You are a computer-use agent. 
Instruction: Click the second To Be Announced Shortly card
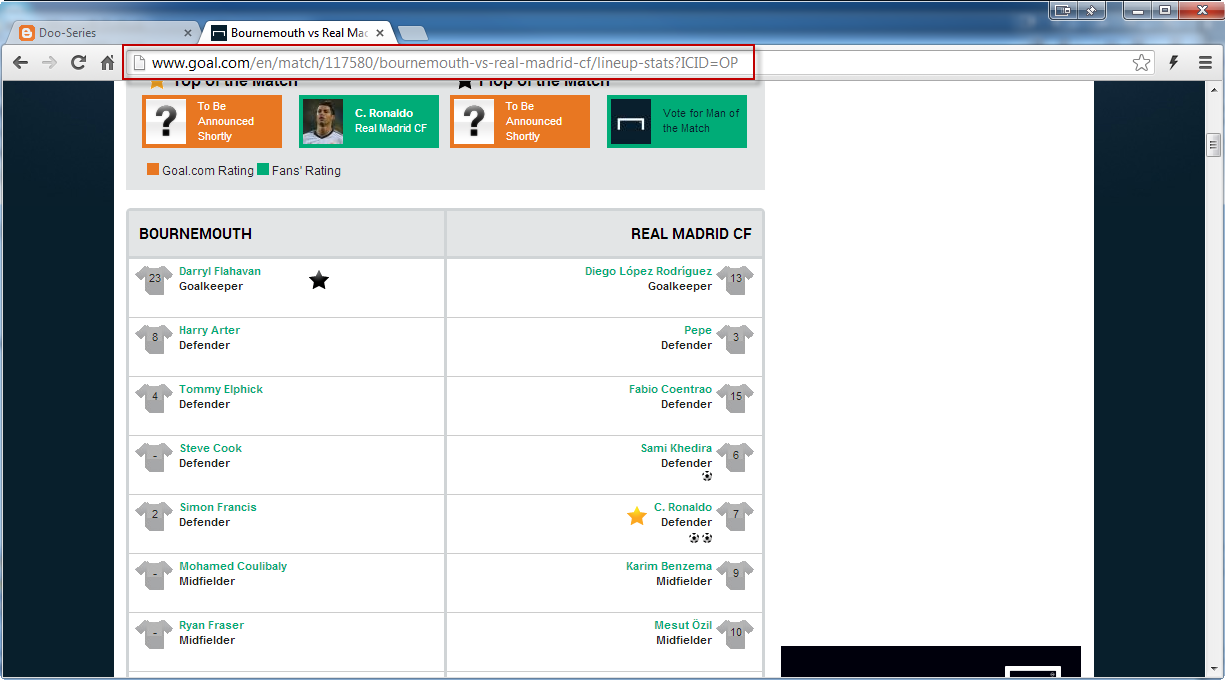(520, 122)
